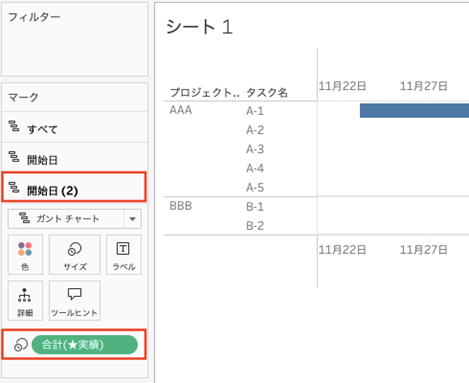Click the タスク名 column header
The height and width of the screenshot is (383, 469).
[267, 92]
